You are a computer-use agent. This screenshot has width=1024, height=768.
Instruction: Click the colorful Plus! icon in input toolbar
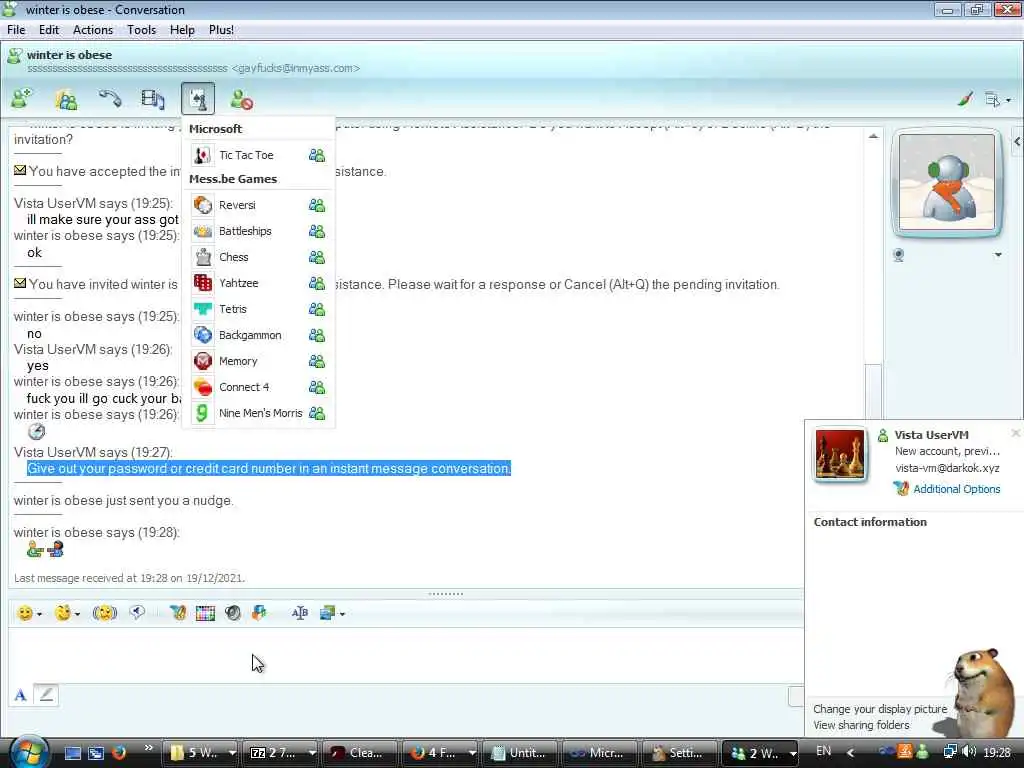click(259, 613)
